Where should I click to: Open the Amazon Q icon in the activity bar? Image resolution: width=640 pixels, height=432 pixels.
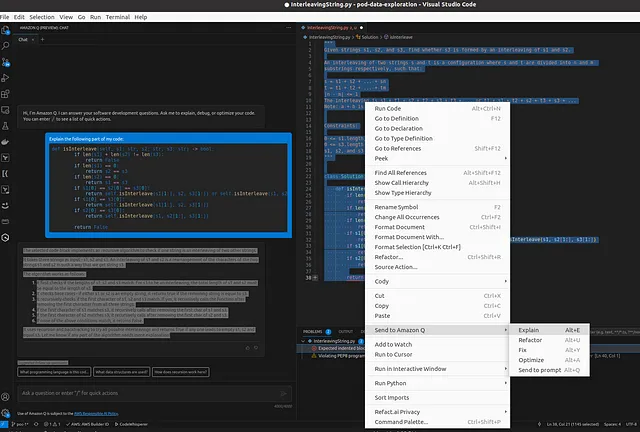click(5, 237)
